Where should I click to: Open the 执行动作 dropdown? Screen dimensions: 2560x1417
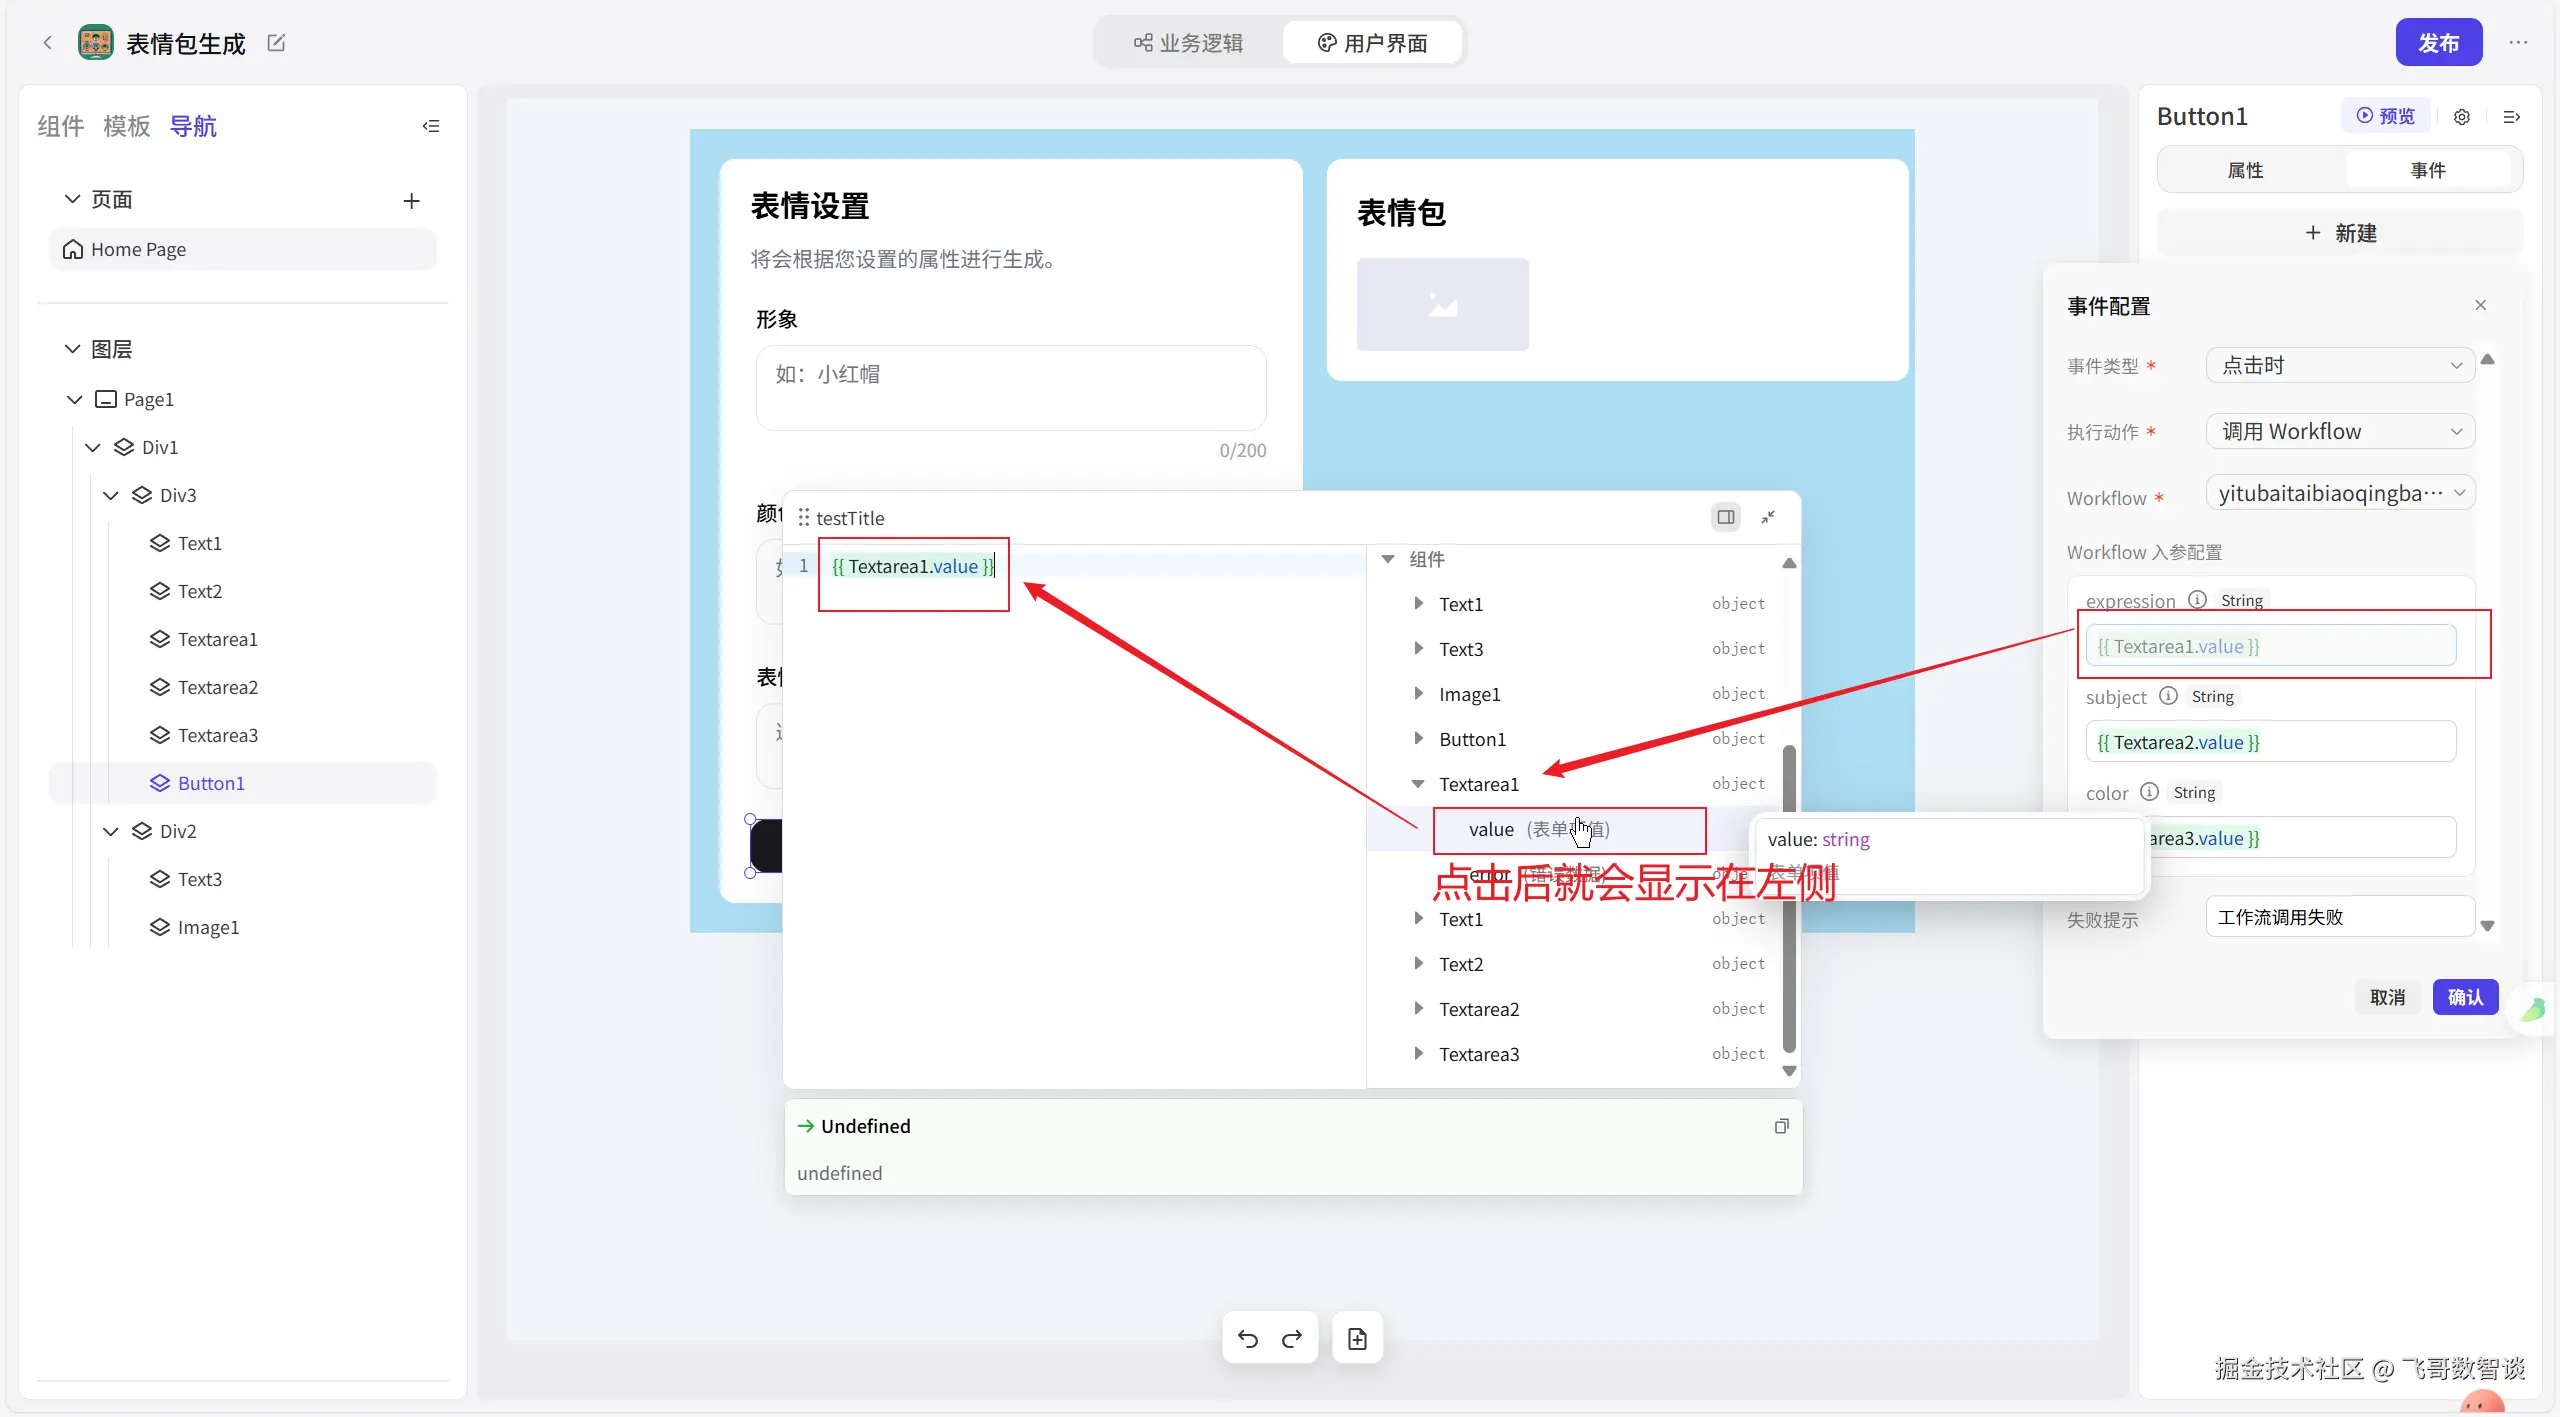[x=2340, y=431]
